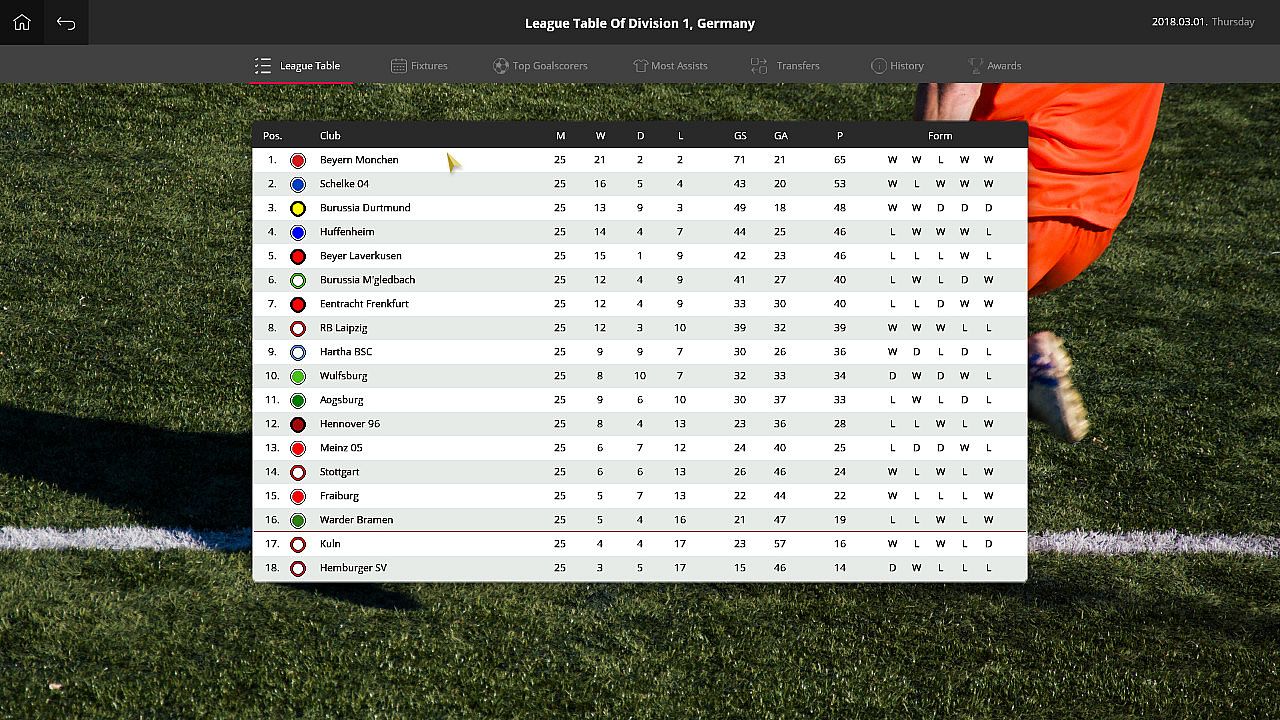Switch to Top Goalscorers tab
Viewport: 1280px width, 720px height.
540,66
